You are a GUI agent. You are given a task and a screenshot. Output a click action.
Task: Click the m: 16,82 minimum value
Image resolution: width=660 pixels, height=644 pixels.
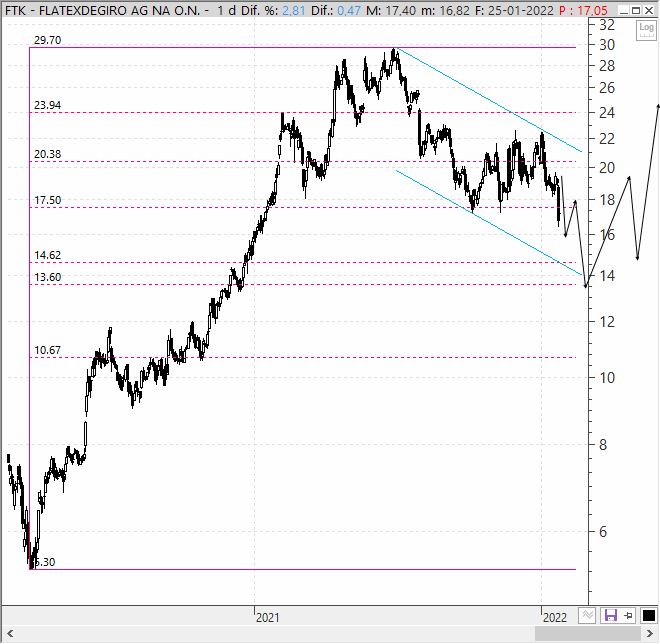pos(445,11)
